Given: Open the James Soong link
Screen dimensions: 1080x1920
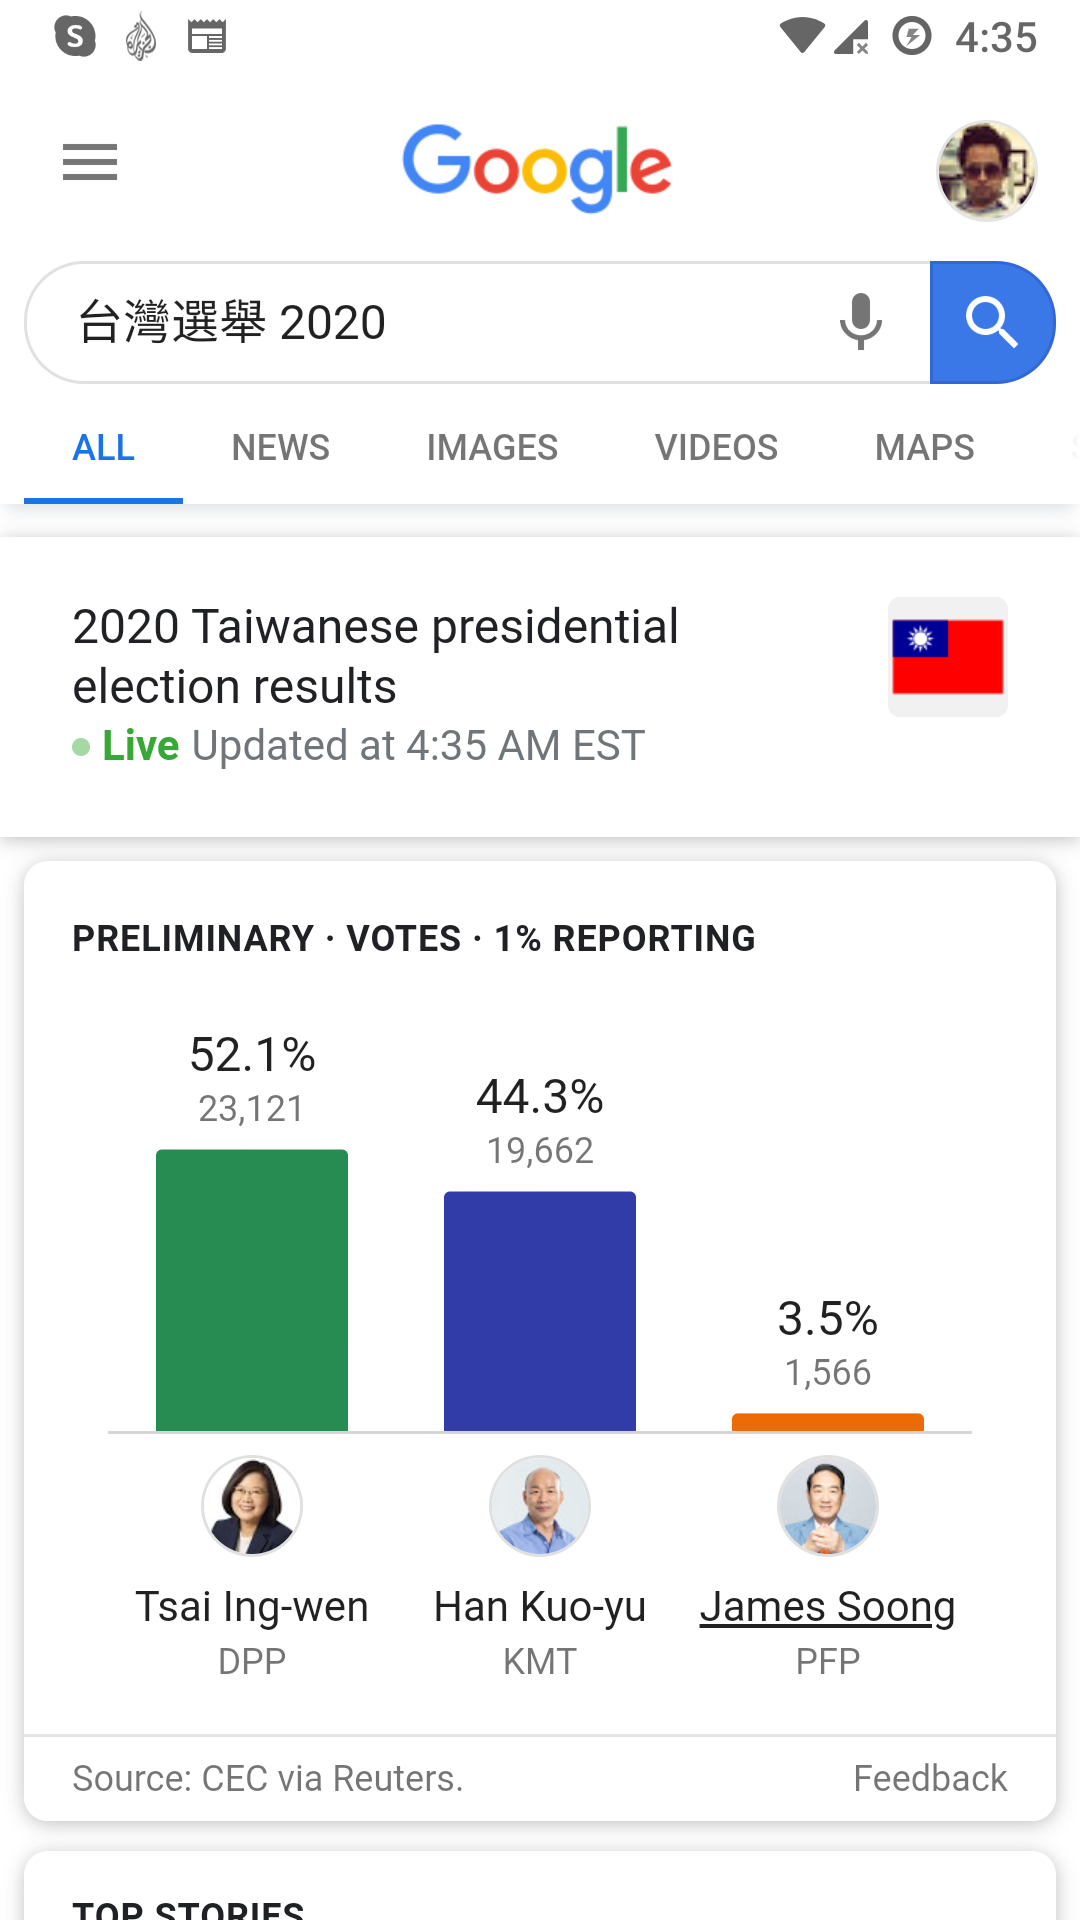Looking at the screenshot, I should pyautogui.click(x=828, y=1607).
